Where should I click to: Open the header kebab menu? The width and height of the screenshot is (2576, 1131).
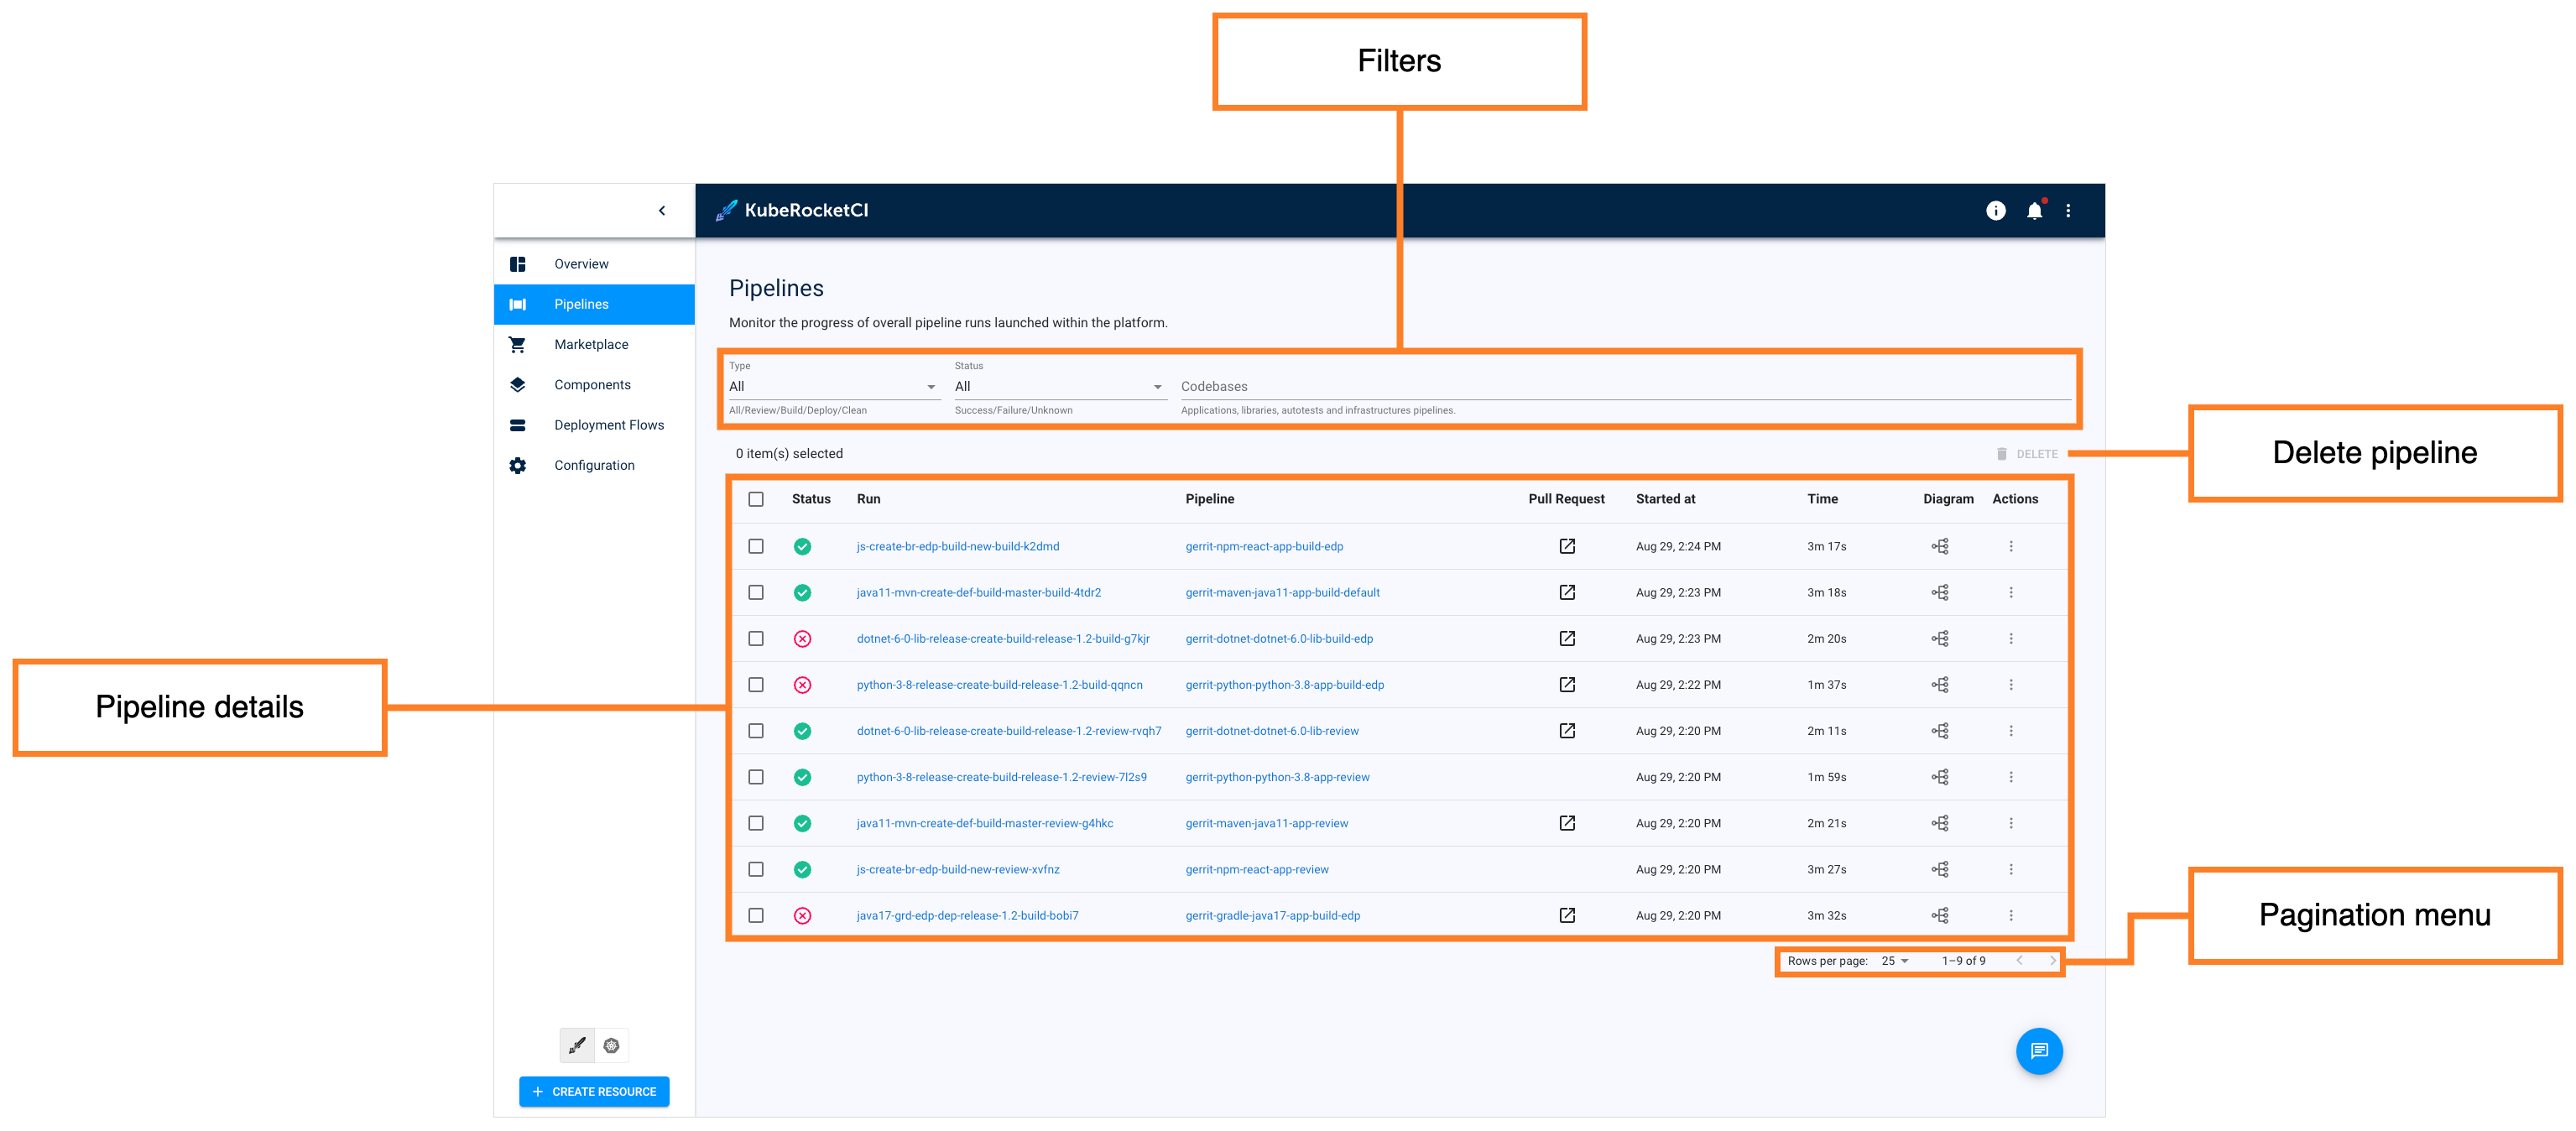pyautogui.click(x=2068, y=210)
